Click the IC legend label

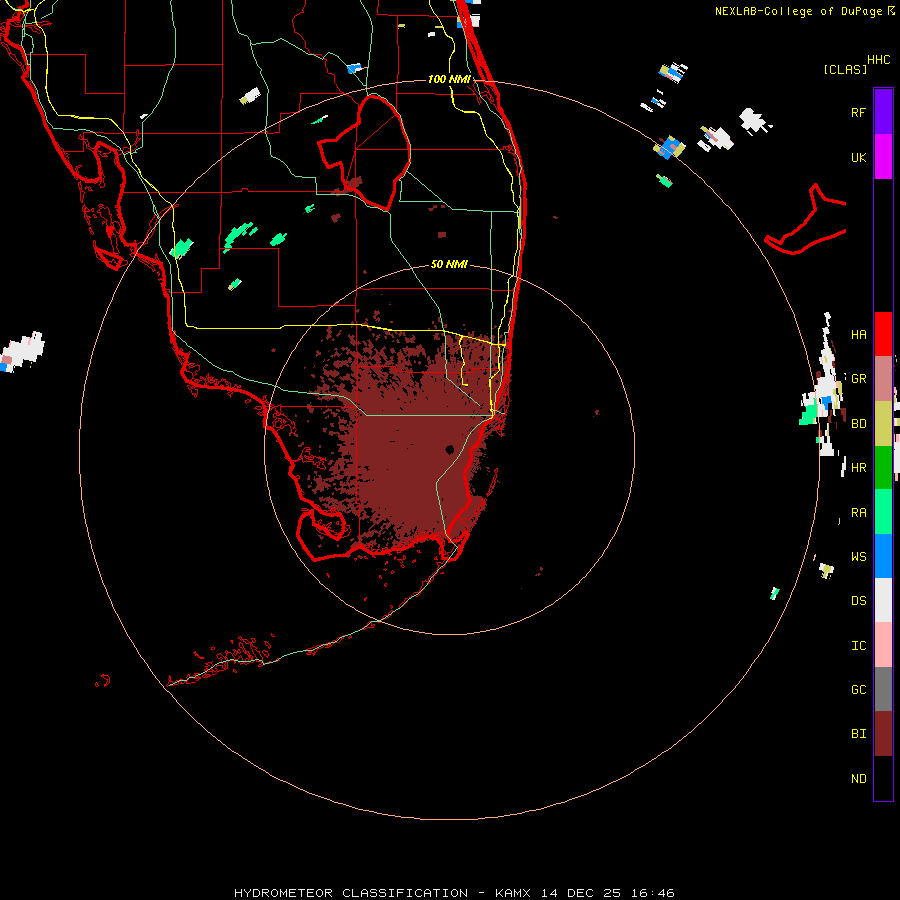pyautogui.click(x=858, y=646)
